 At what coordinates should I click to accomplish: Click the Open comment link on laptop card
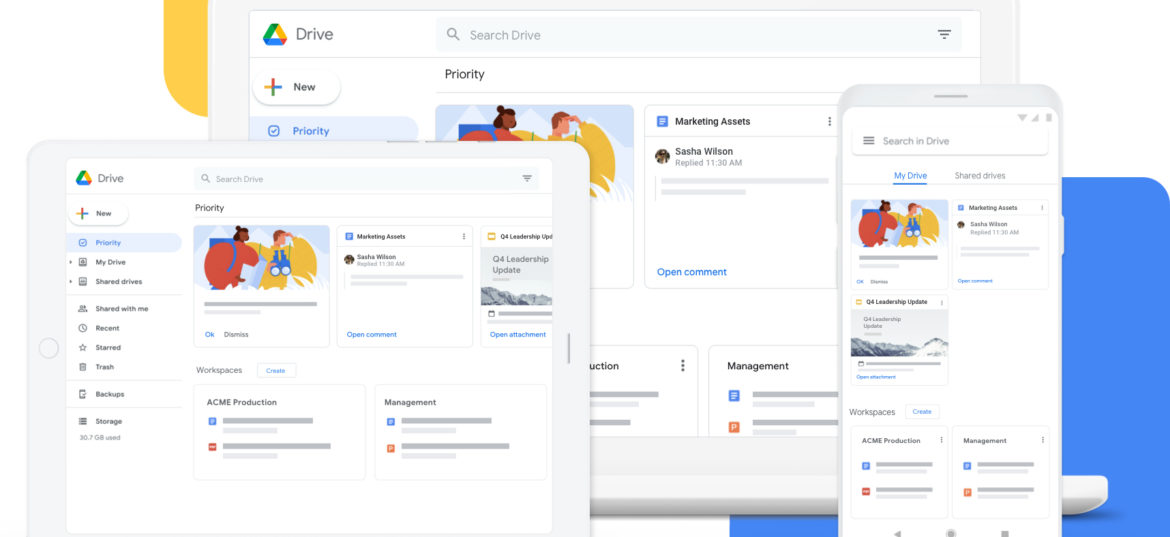click(x=692, y=272)
